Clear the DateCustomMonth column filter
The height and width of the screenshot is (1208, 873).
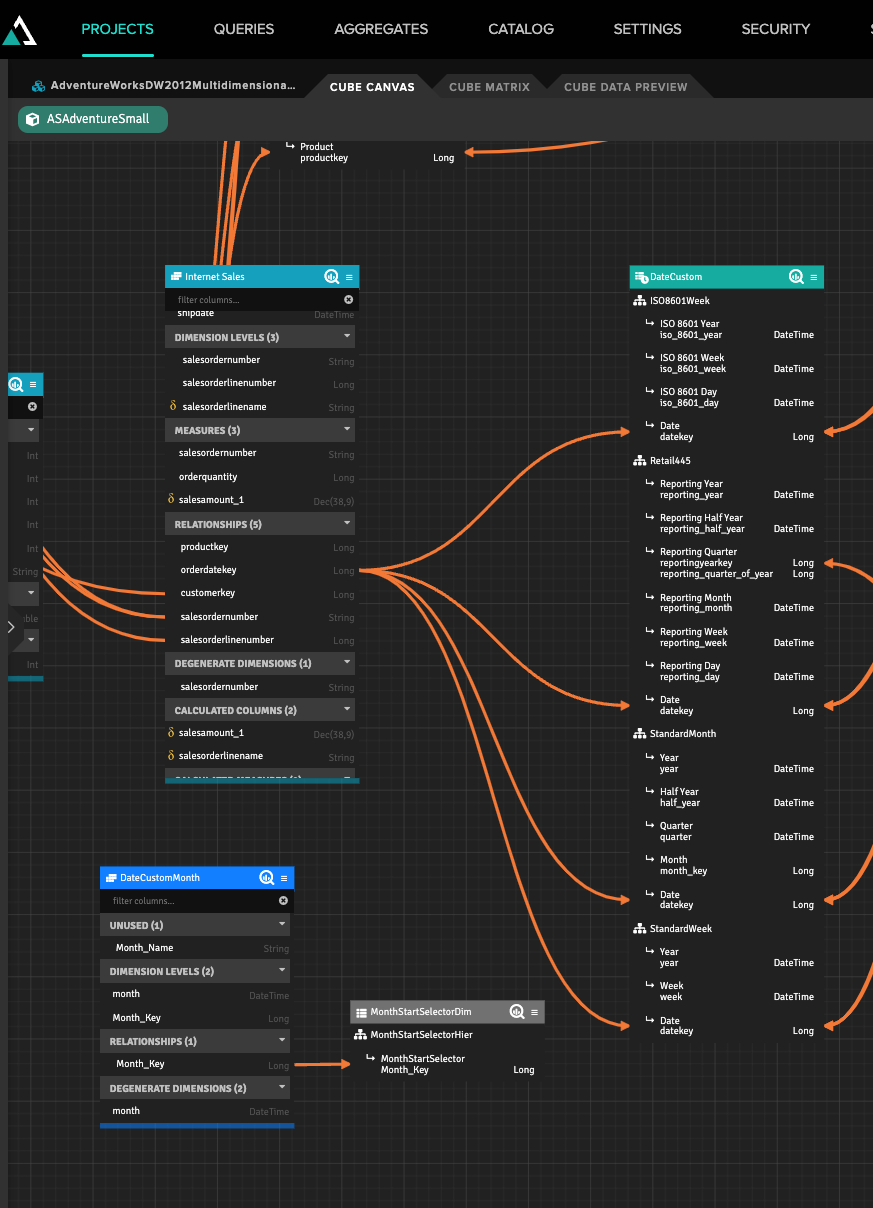click(x=283, y=900)
